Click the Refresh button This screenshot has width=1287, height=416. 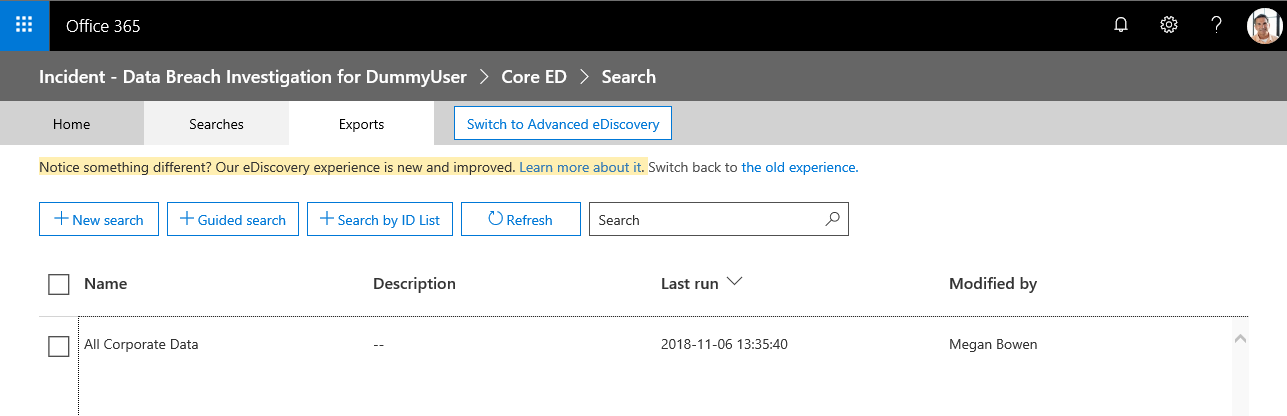point(521,220)
